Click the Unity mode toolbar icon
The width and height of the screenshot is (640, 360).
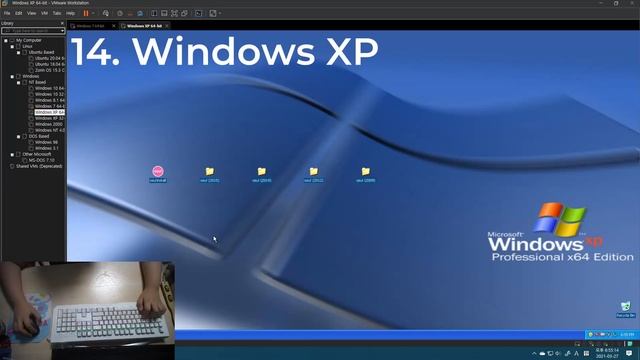point(184,13)
